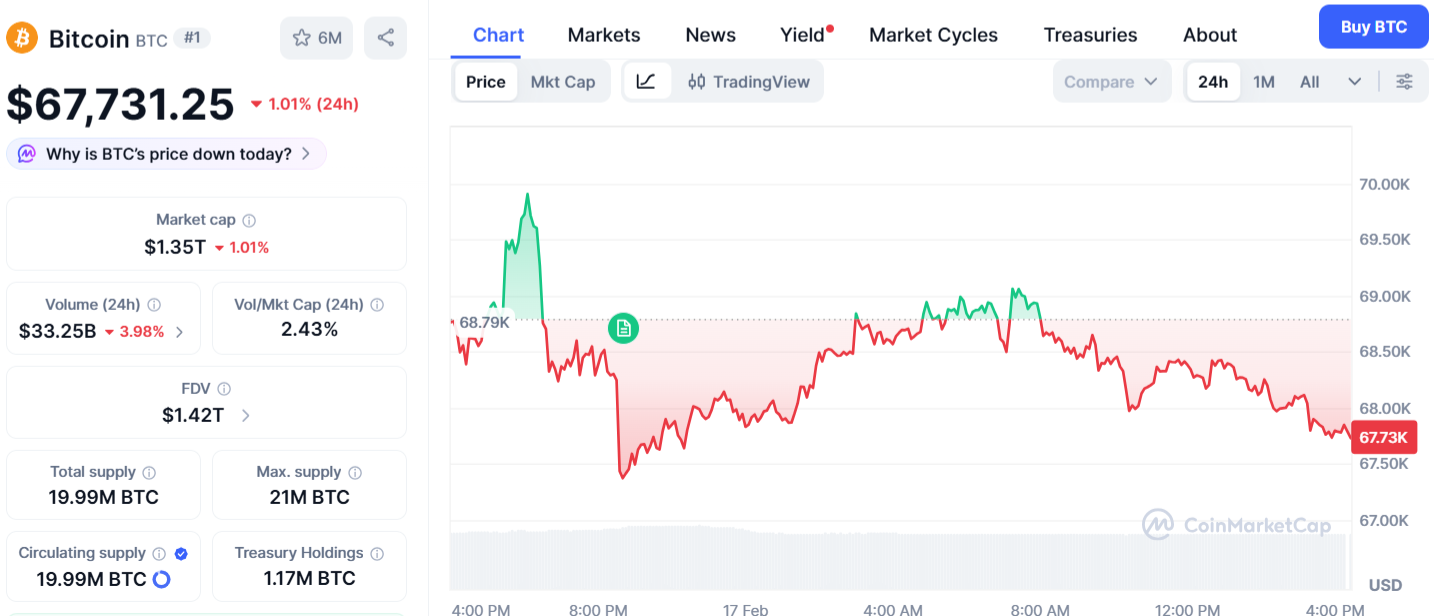Open the Compare dropdown

pyautogui.click(x=1111, y=81)
